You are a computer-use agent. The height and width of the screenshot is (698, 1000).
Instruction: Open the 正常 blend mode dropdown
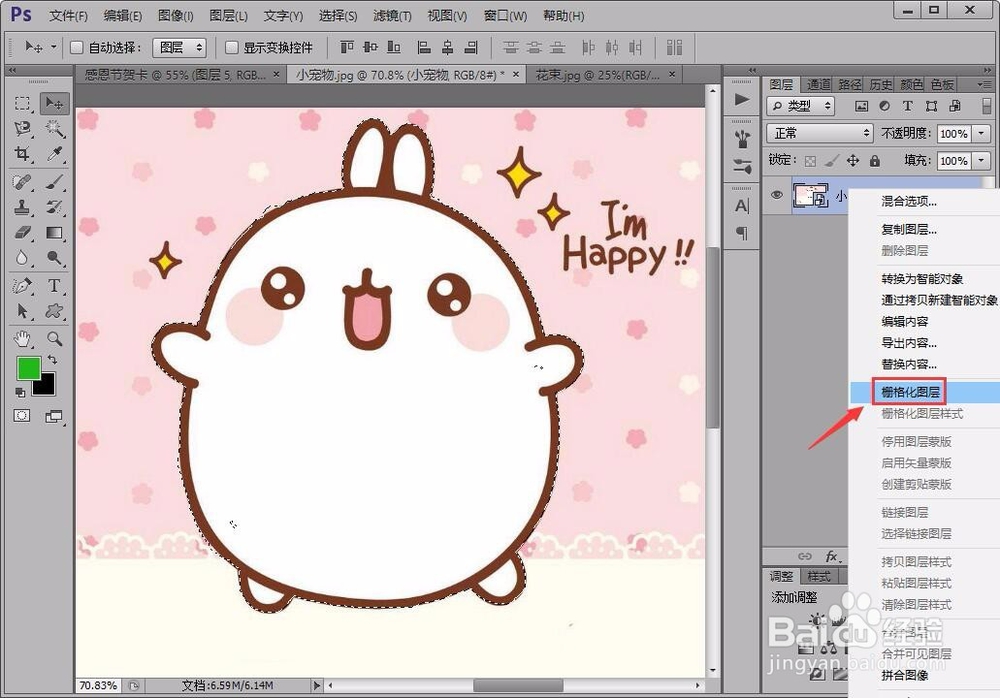click(820, 133)
